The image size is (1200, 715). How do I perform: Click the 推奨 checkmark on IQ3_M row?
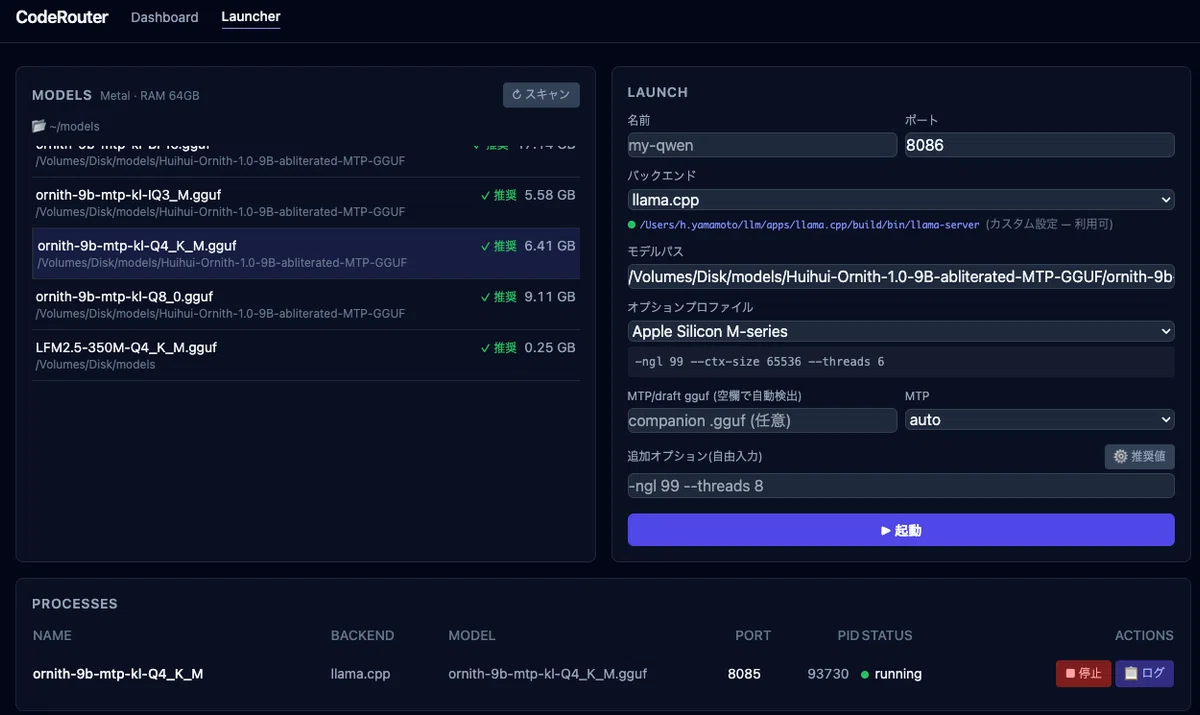tap(498, 196)
